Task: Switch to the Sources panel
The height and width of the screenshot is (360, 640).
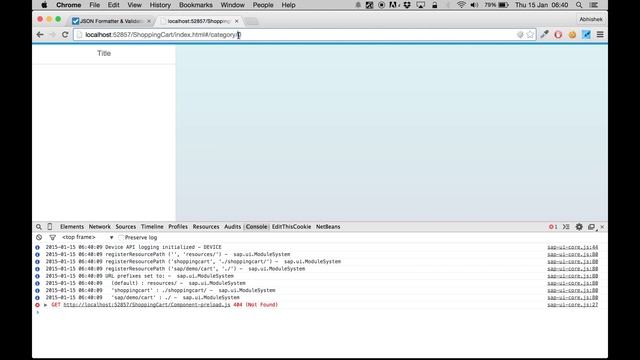Action: pos(126,227)
